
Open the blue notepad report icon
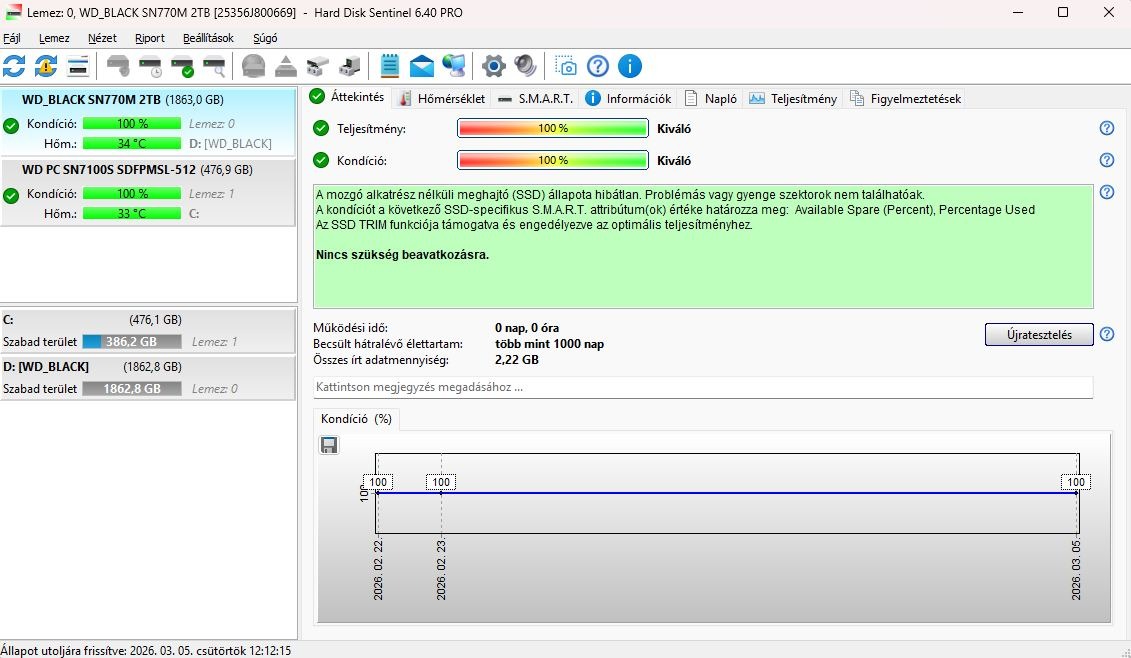(x=390, y=66)
